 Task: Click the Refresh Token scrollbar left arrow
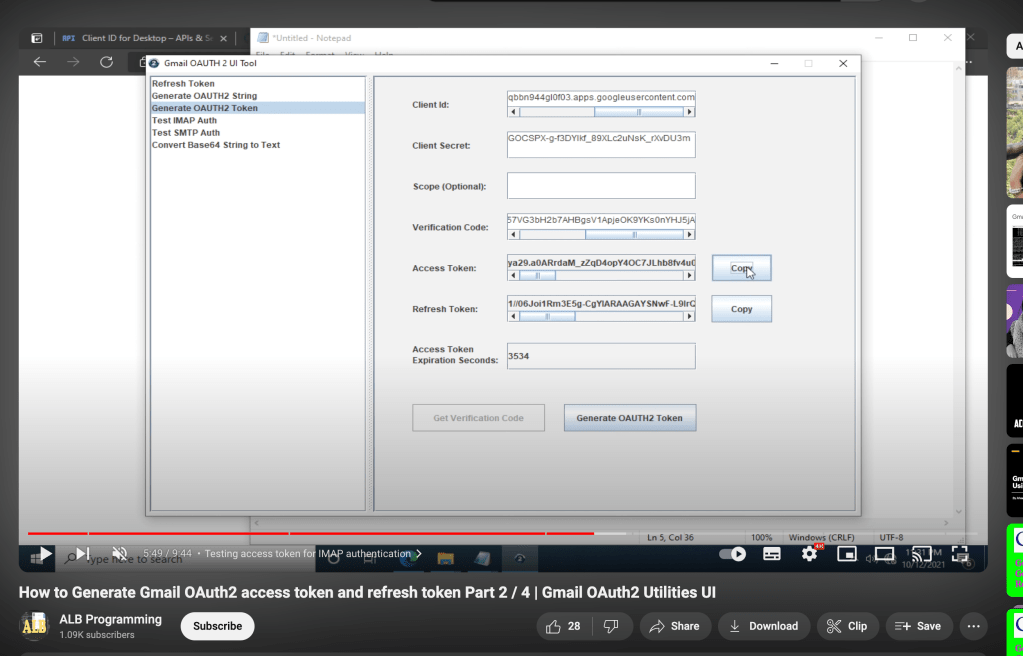514,317
